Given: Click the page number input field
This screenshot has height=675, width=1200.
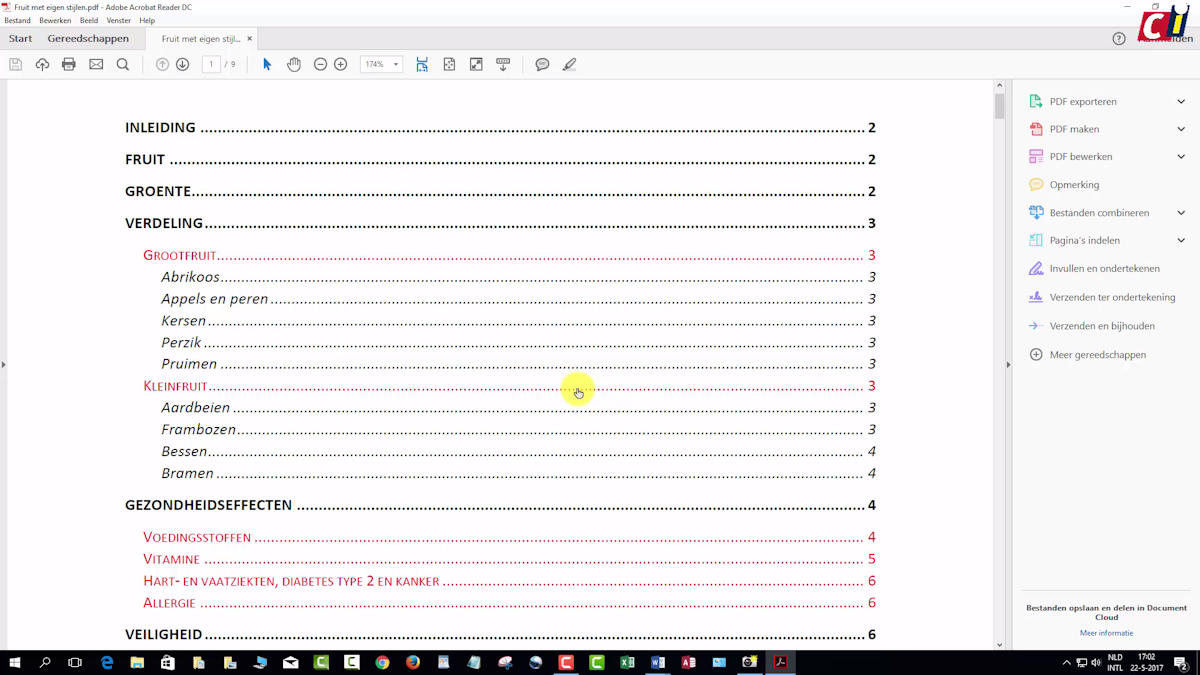Looking at the screenshot, I should [x=211, y=64].
